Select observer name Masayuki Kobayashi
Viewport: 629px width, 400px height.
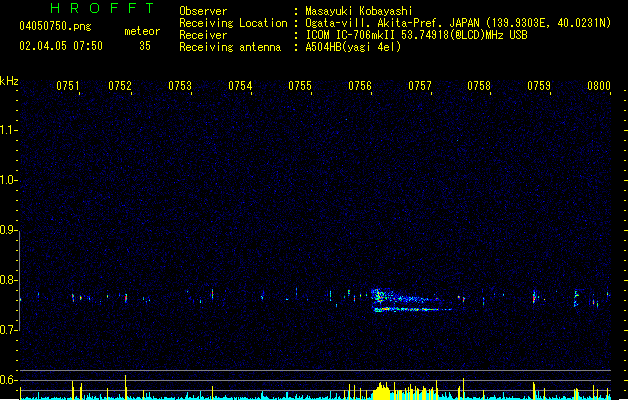359,11
